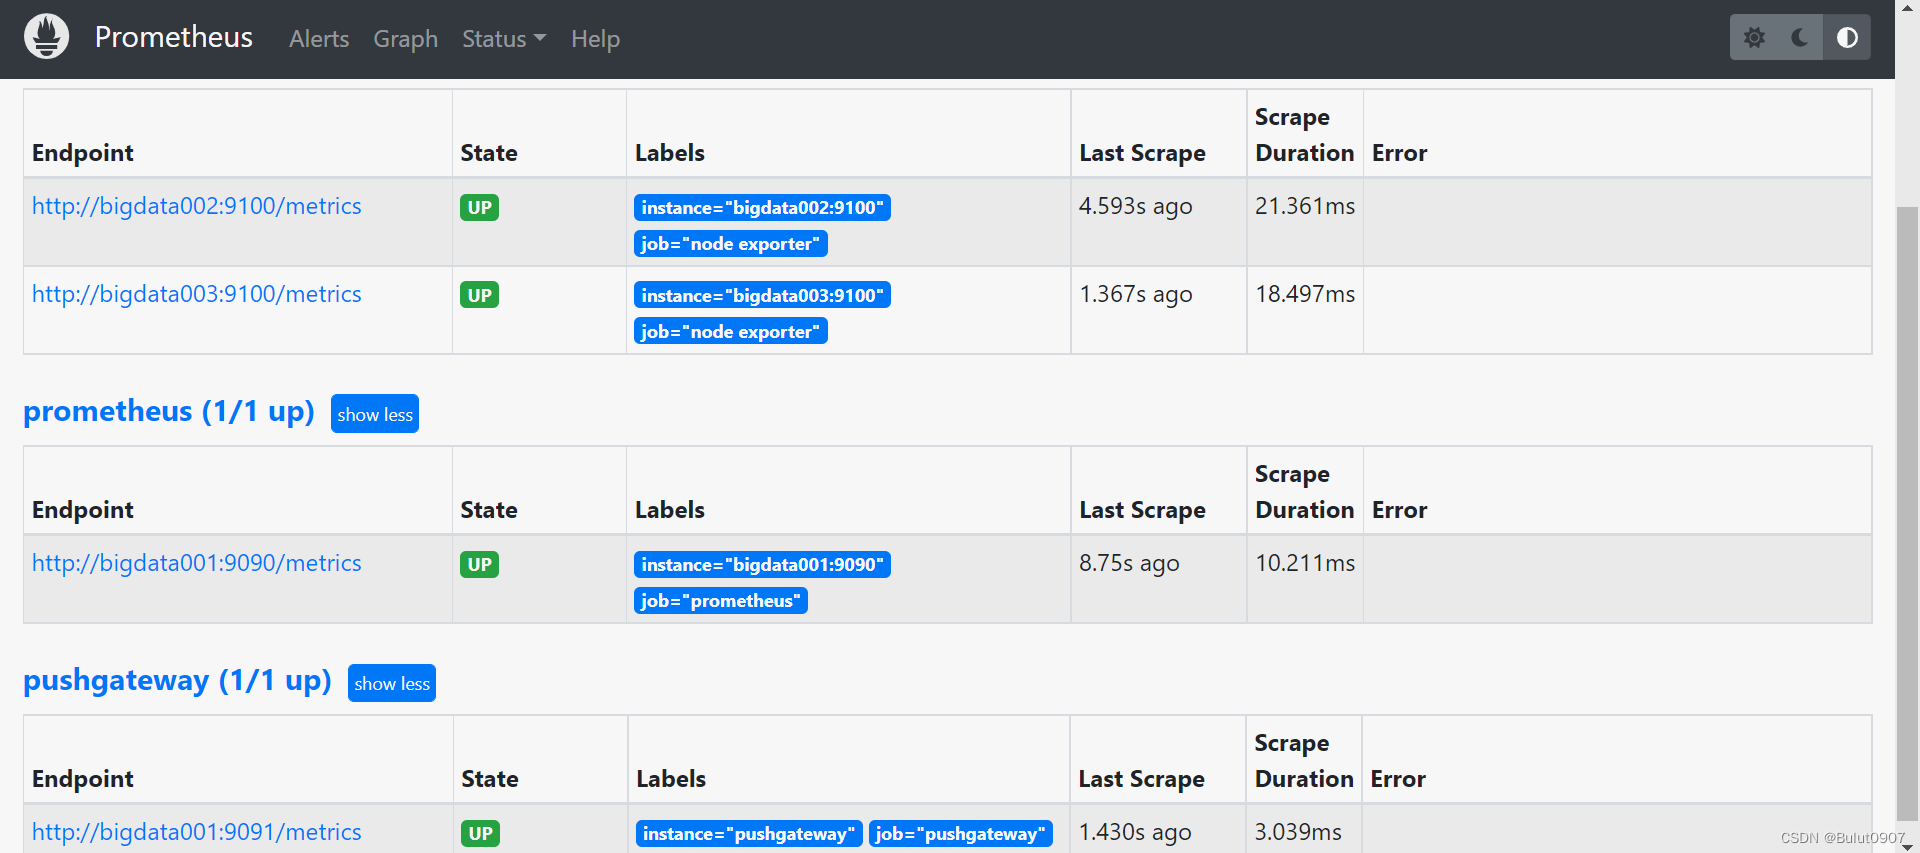Click the 1.367s ago last scrape value
The height and width of the screenshot is (853, 1920).
(1136, 294)
